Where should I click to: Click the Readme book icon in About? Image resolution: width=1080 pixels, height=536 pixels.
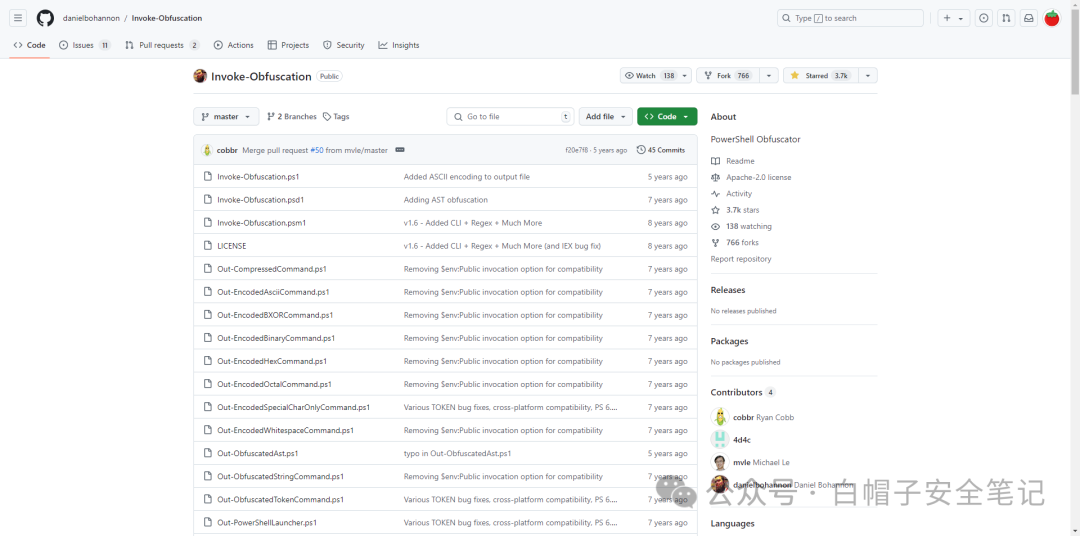[x=716, y=161]
